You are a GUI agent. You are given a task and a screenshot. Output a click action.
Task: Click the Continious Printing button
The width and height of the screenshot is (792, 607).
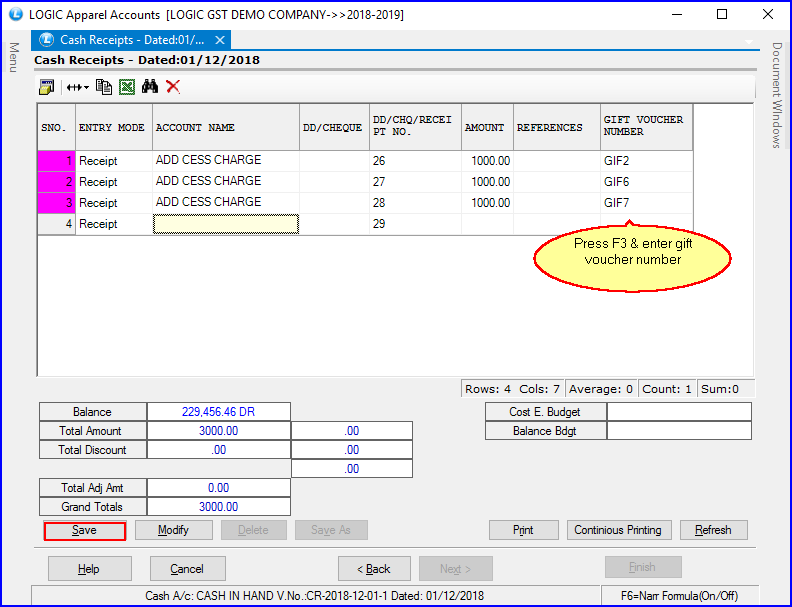(x=619, y=530)
